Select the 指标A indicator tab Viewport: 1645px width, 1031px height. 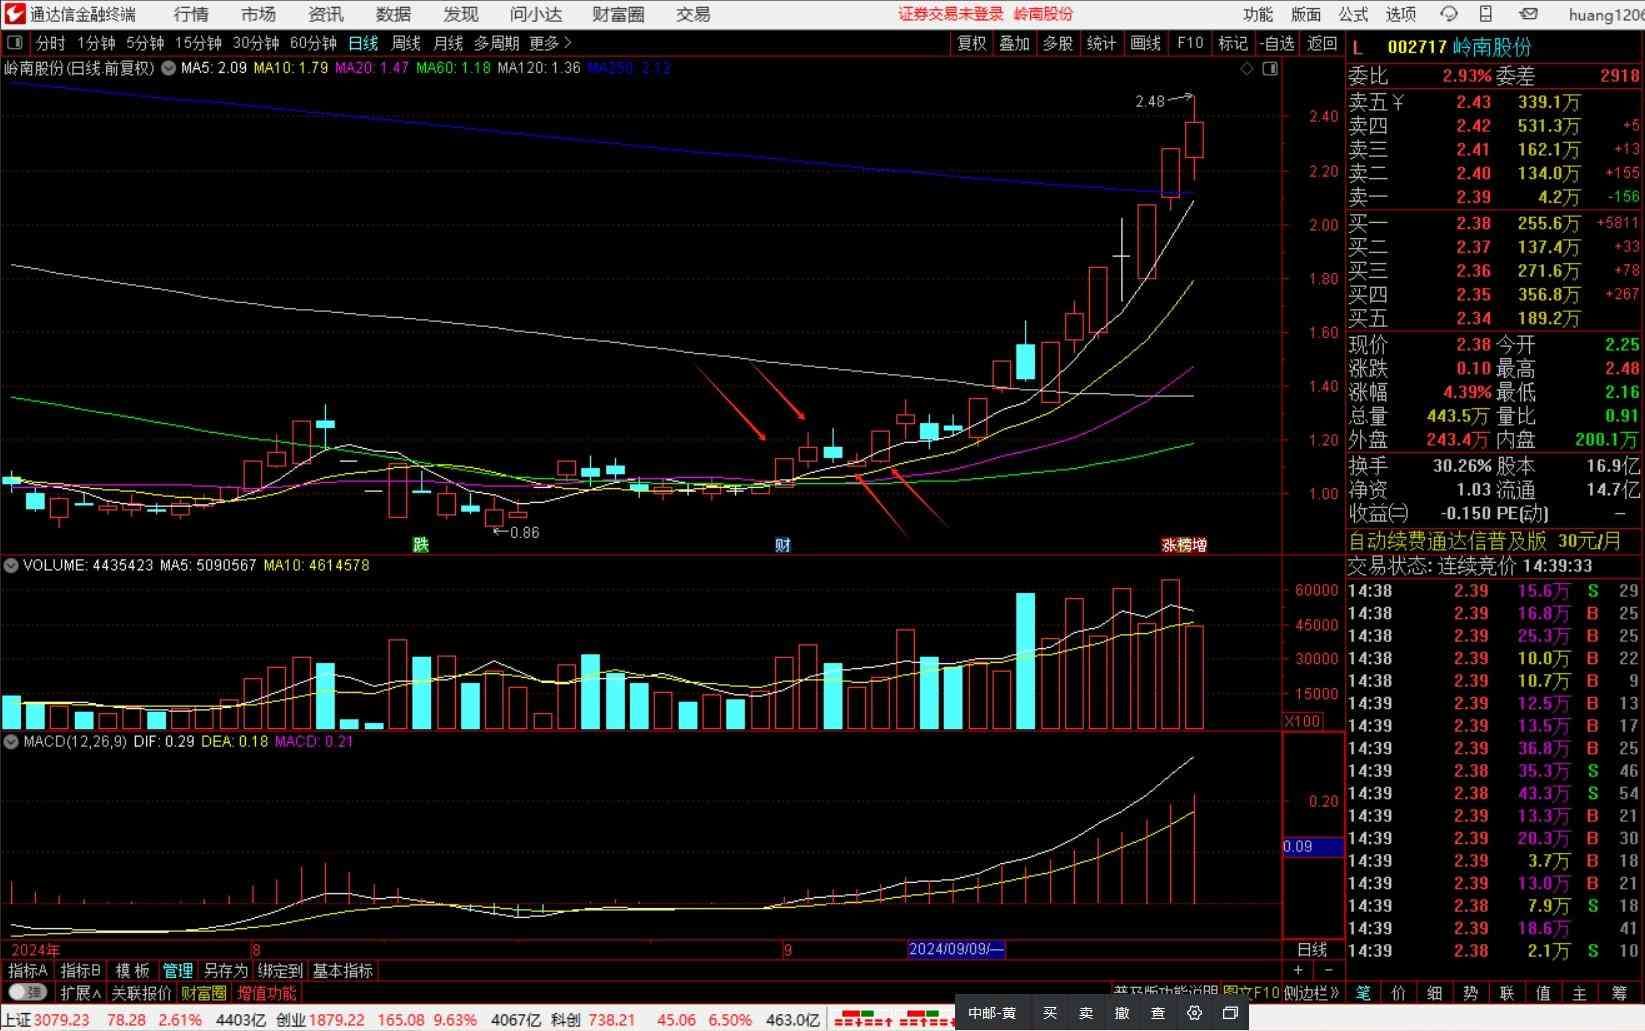28,971
